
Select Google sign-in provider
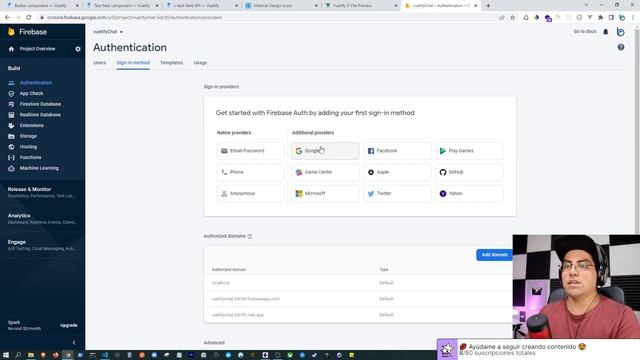tap(325, 151)
